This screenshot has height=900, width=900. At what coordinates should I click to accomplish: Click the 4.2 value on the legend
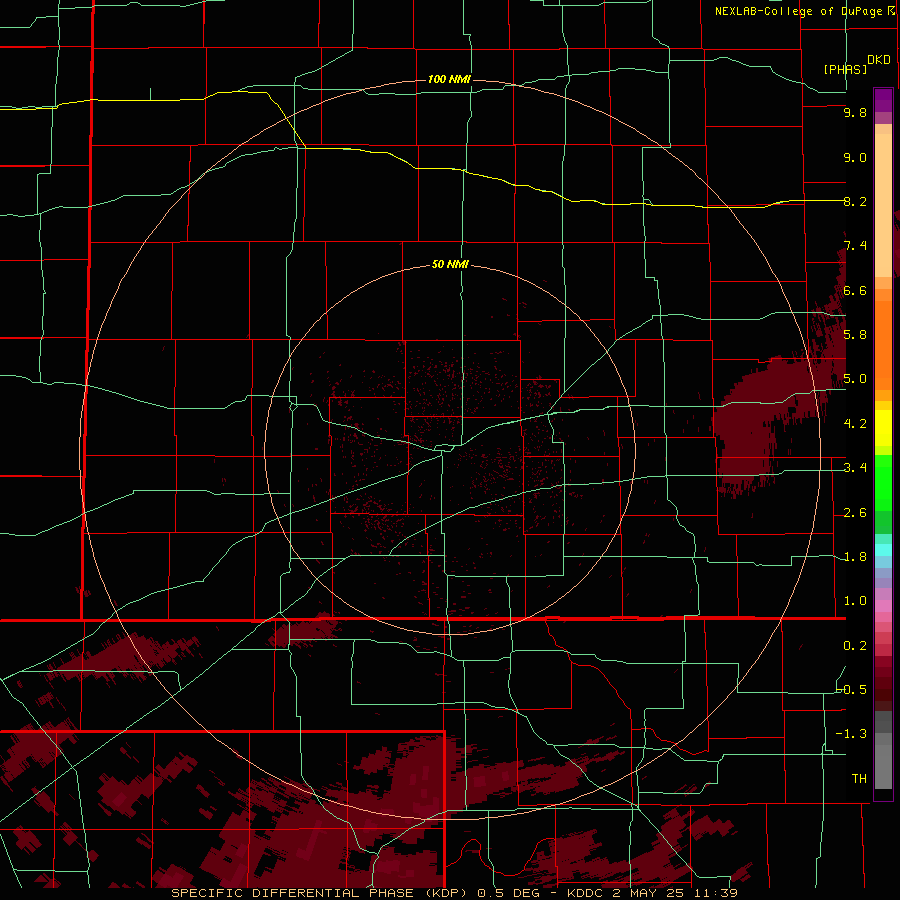pos(855,424)
